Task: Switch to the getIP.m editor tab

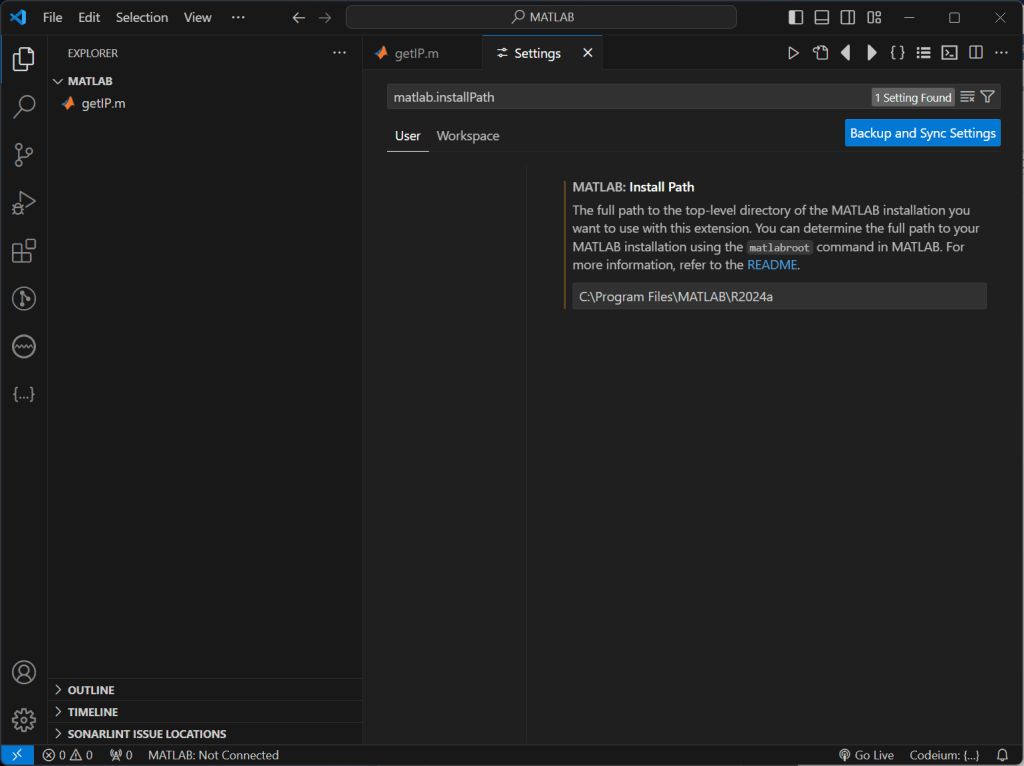Action: pyautogui.click(x=422, y=53)
